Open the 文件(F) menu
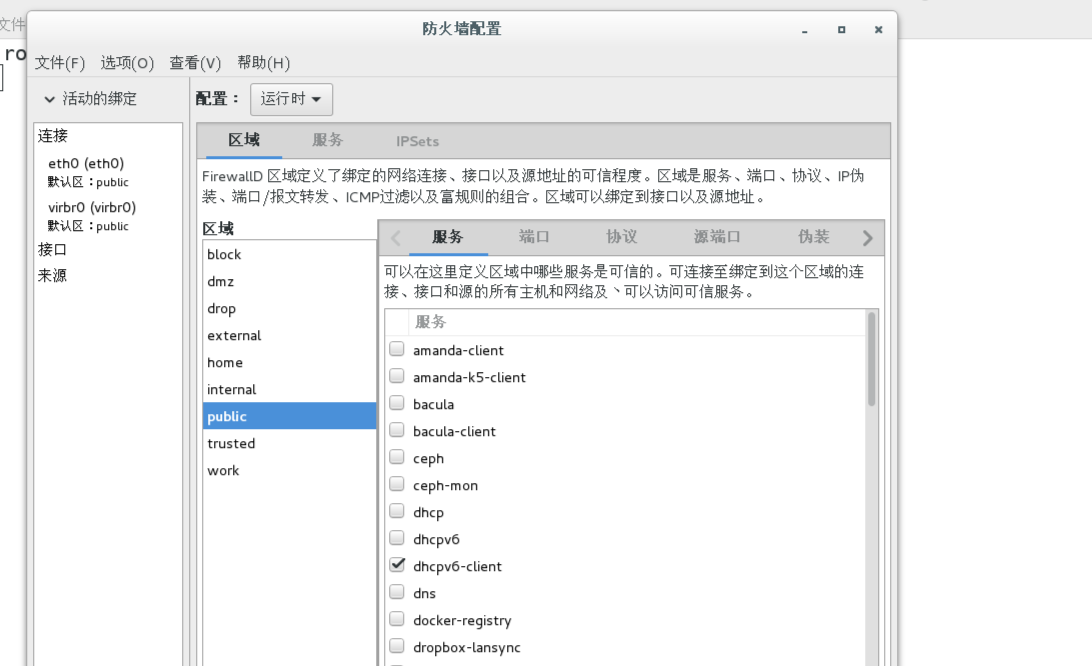The width and height of the screenshot is (1092, 666). click(60, 63)
